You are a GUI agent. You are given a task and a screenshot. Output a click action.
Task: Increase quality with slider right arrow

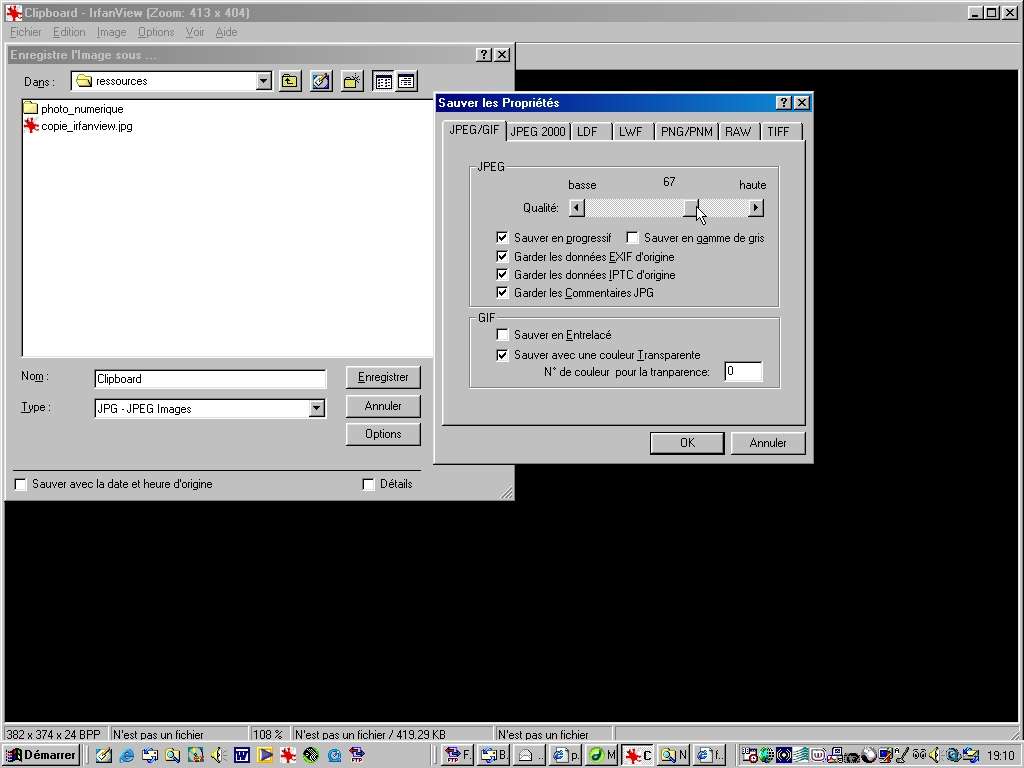click(756, 208)
